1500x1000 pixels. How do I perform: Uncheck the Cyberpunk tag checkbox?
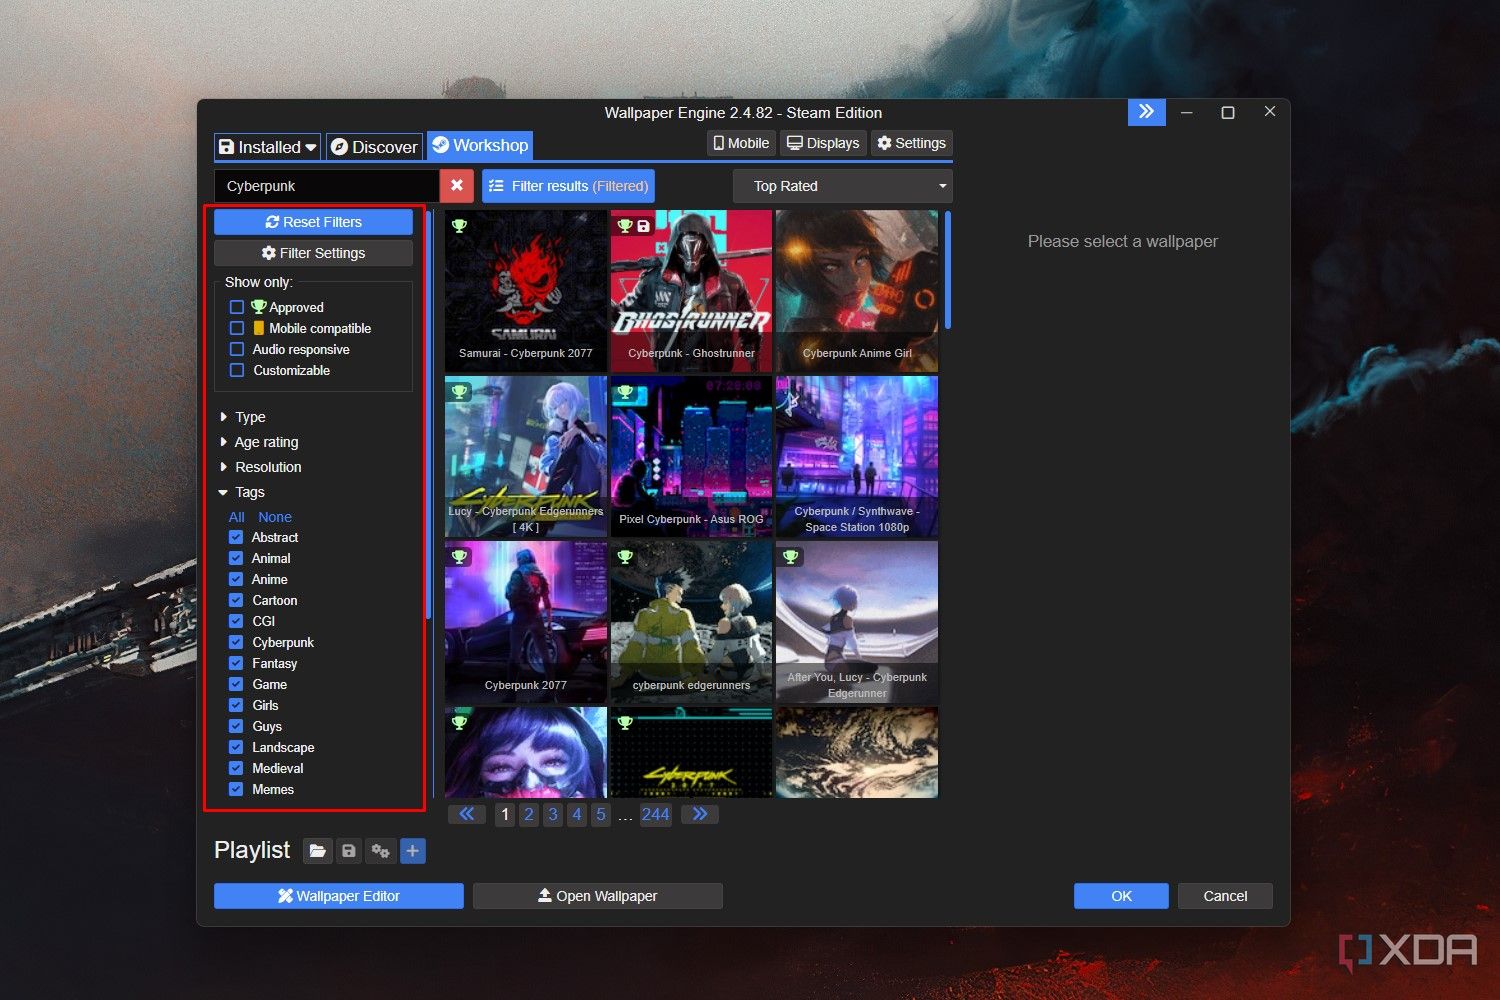click(236, 642)
